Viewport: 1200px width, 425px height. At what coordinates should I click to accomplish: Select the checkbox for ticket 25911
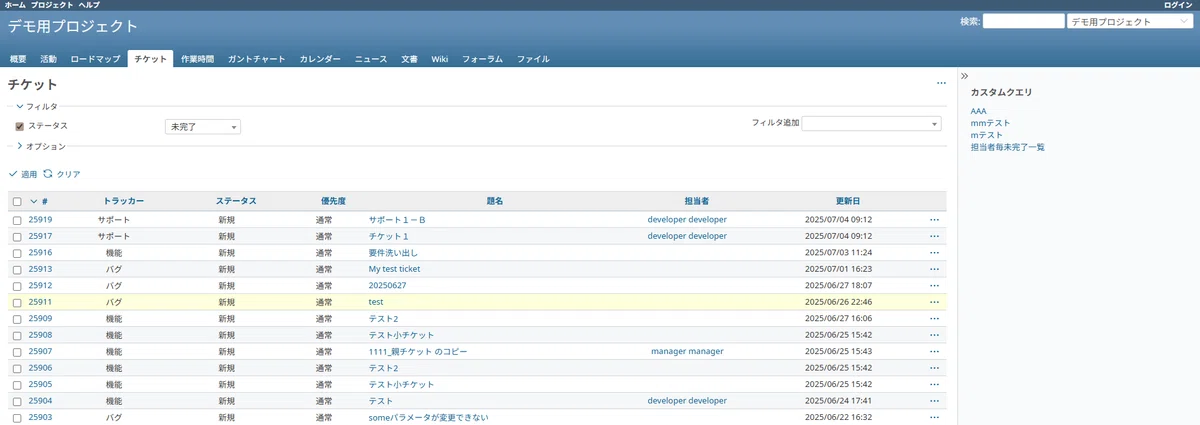(x=17, y=302)
